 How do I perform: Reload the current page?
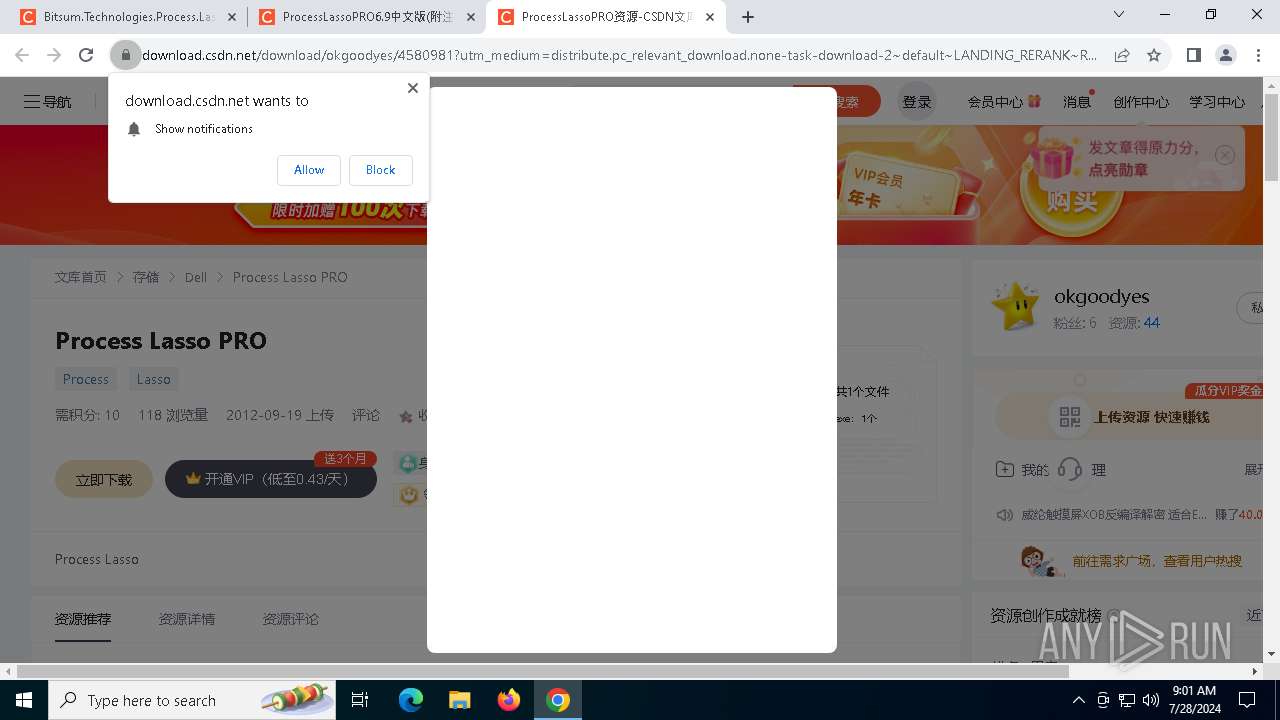coord(86,55)
